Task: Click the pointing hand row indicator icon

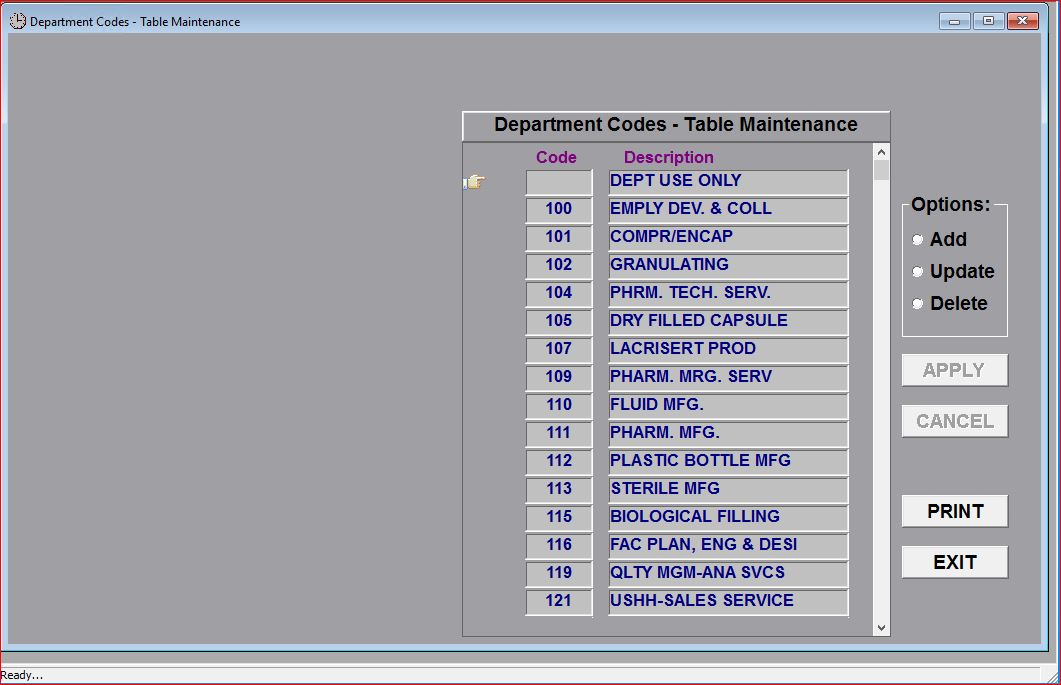Action: (474, 182)
